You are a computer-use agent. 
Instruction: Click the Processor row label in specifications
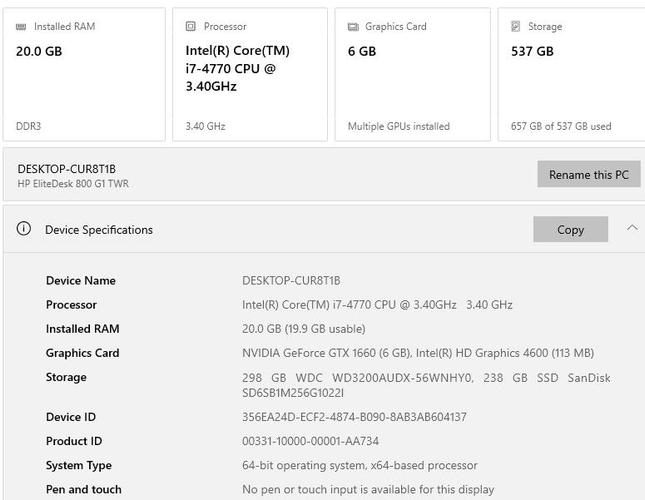point(71,305)
